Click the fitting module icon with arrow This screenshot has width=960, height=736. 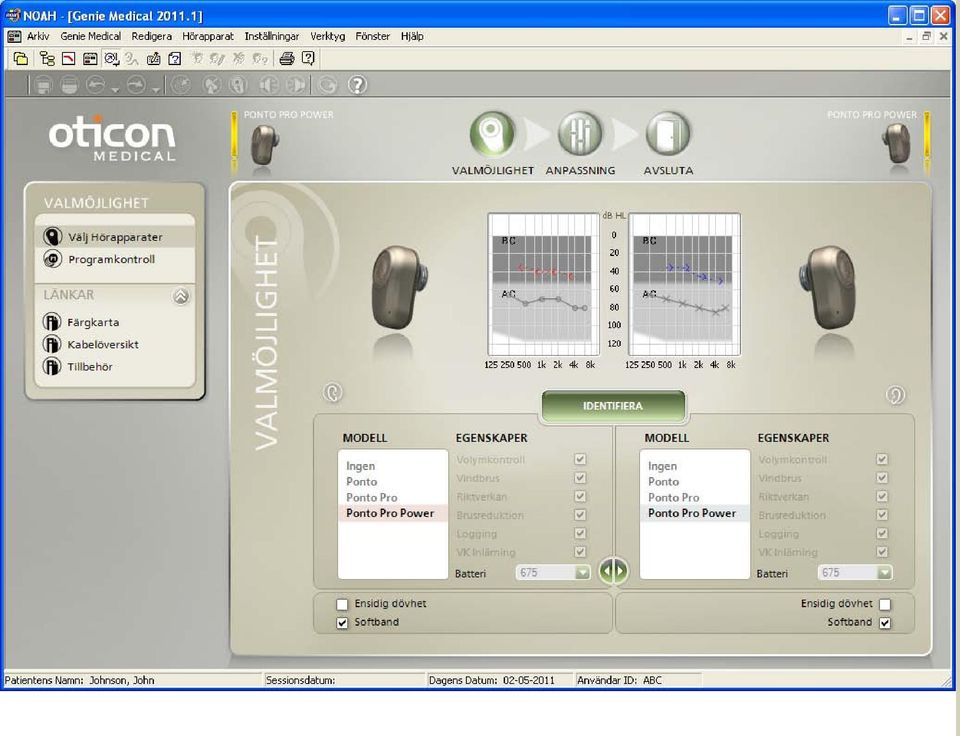(x=111, y=59)
